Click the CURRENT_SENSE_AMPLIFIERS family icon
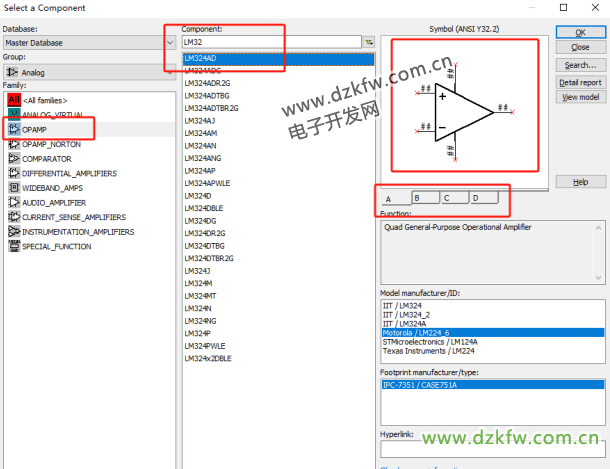Viewport: 610px width, 469px height. 14,216
